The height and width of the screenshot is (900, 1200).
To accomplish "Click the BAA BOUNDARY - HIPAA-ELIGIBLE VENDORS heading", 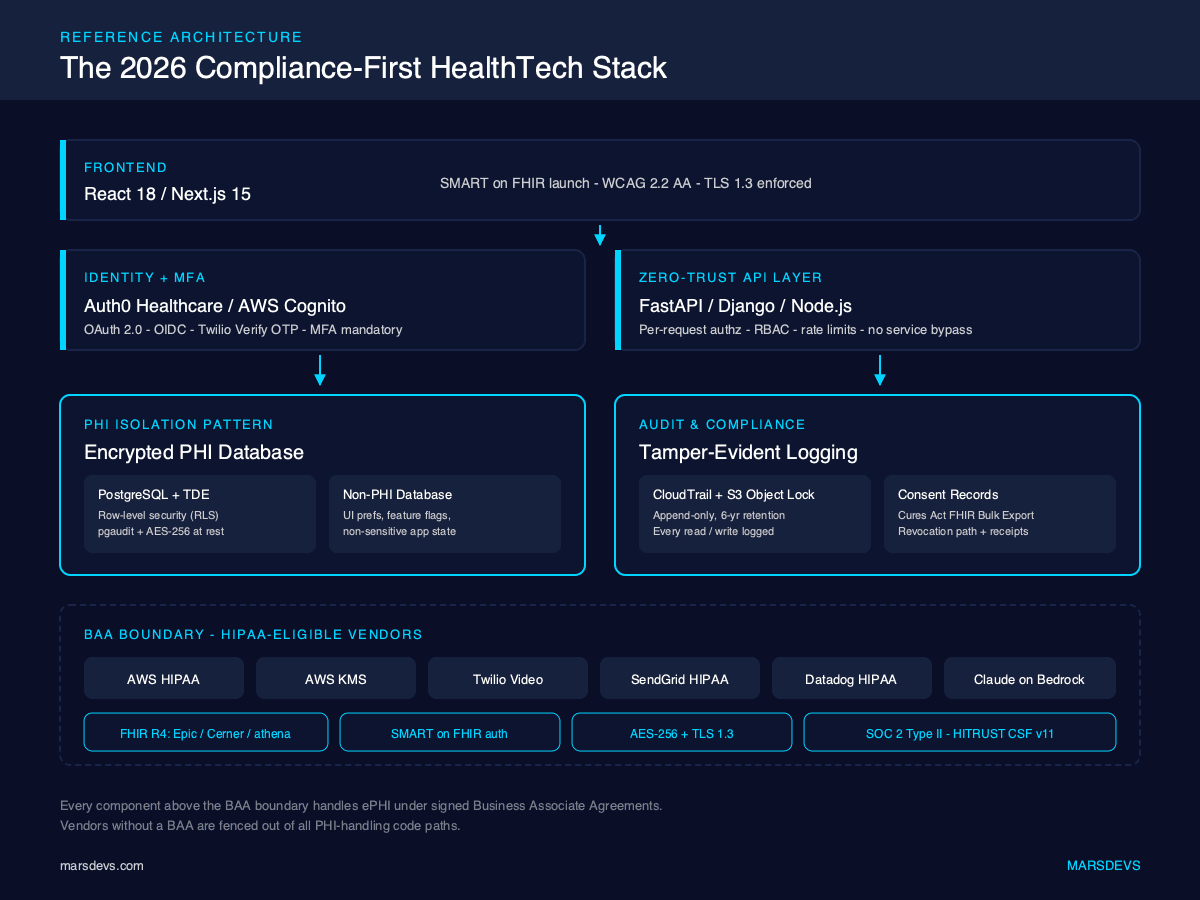I will pyautogui.click(x=253, y=634).
